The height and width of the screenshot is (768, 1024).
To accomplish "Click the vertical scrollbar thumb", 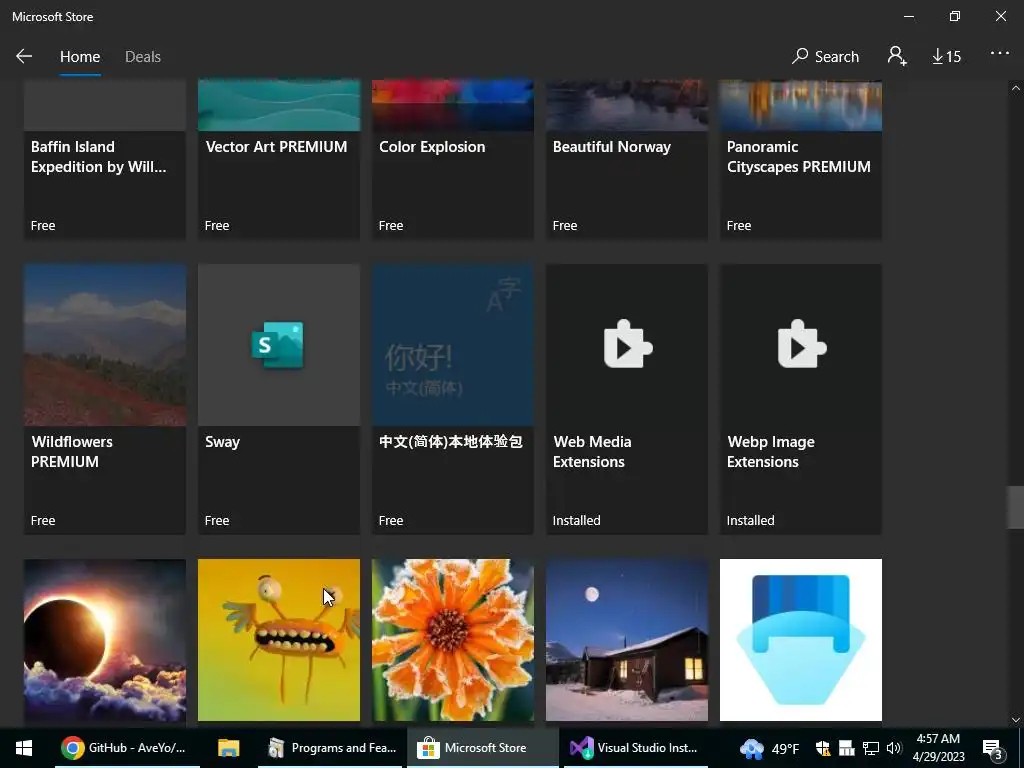I will pos(1016,507).
